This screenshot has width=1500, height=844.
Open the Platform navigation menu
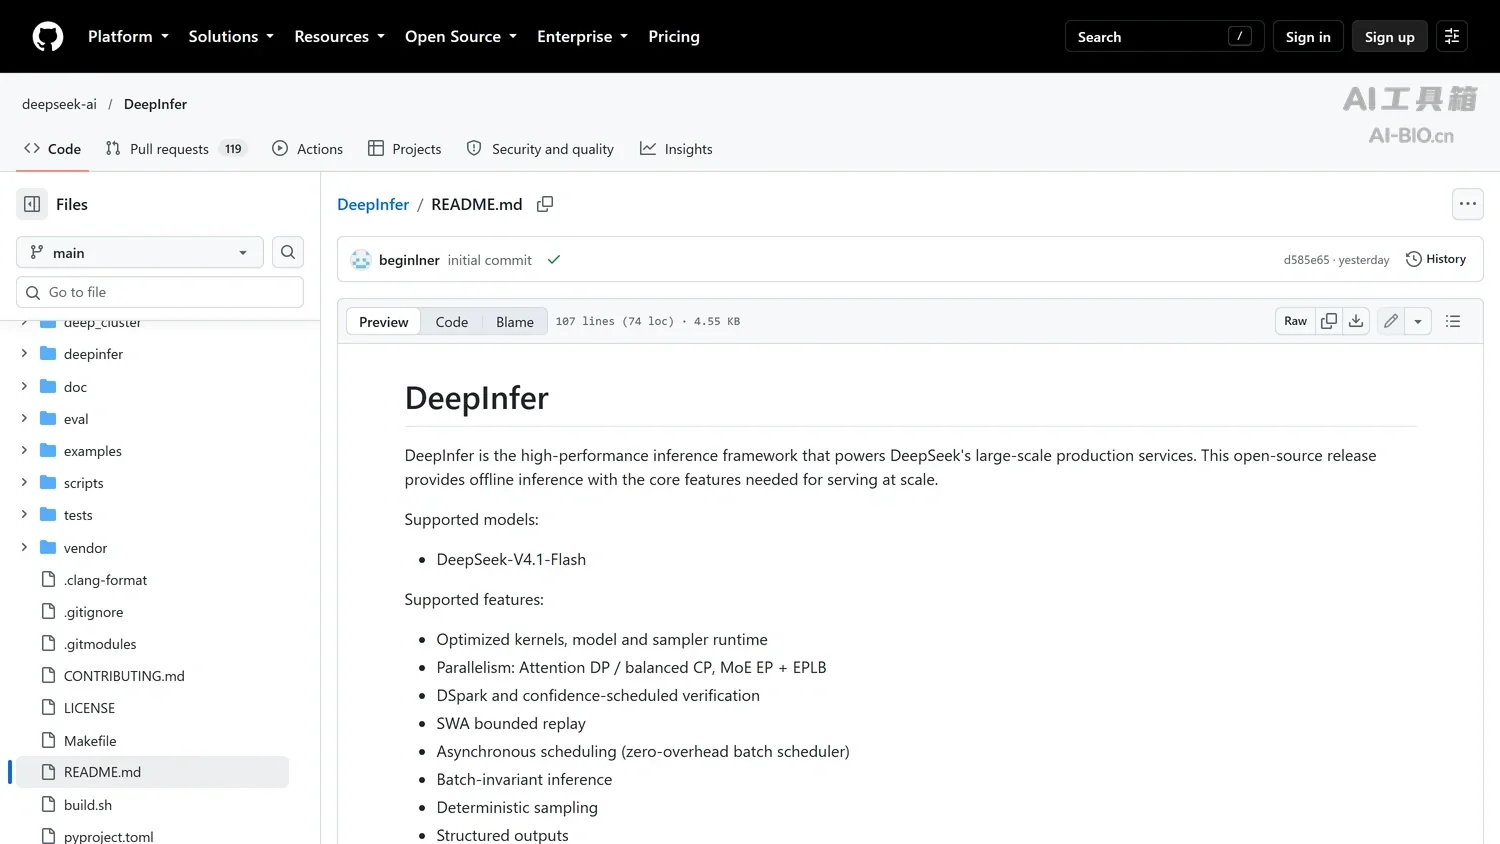coord(128,37)
